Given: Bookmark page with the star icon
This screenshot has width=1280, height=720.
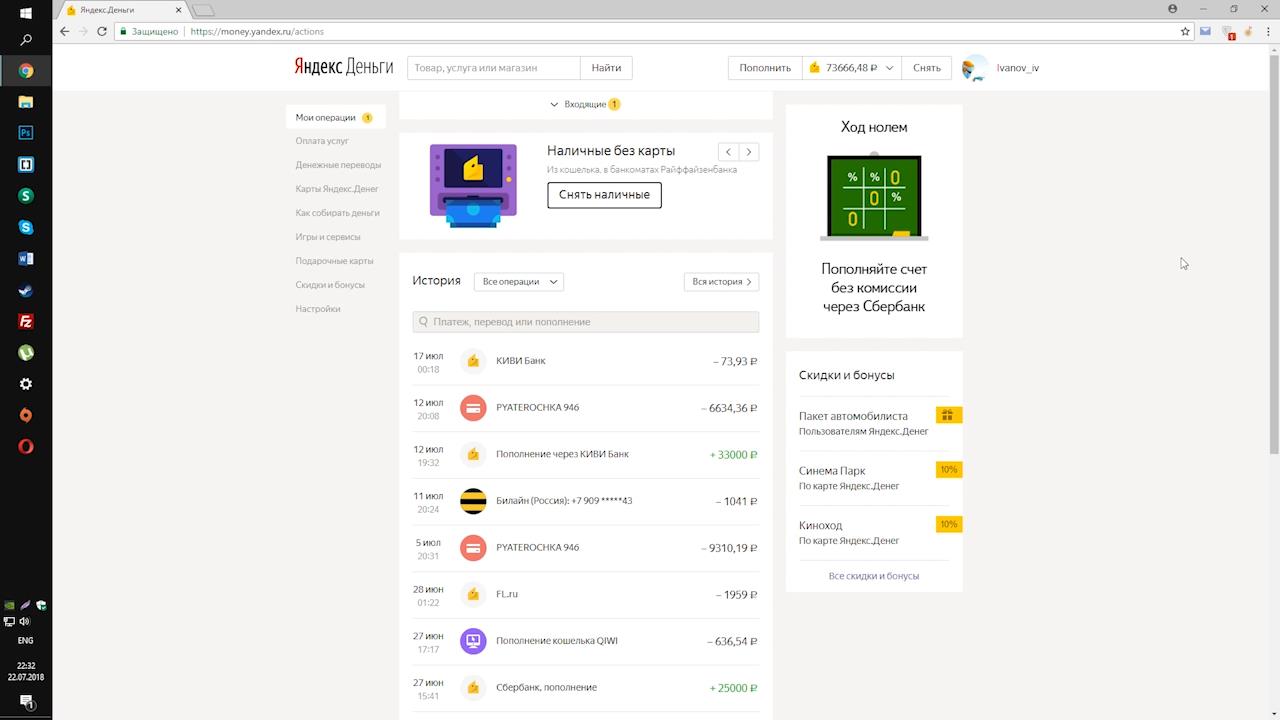Looking at the screenshot, I should pyautogui.click(x=1185, y=31).
